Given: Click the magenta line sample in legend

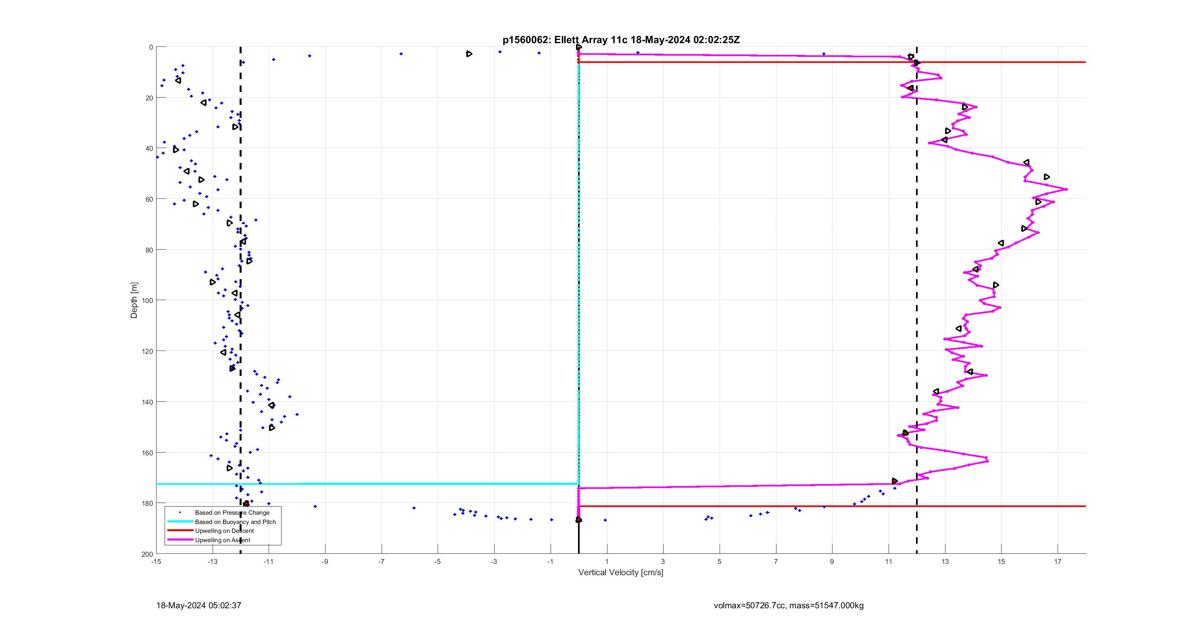Looking at the screenshot, I should pos(178,540).
